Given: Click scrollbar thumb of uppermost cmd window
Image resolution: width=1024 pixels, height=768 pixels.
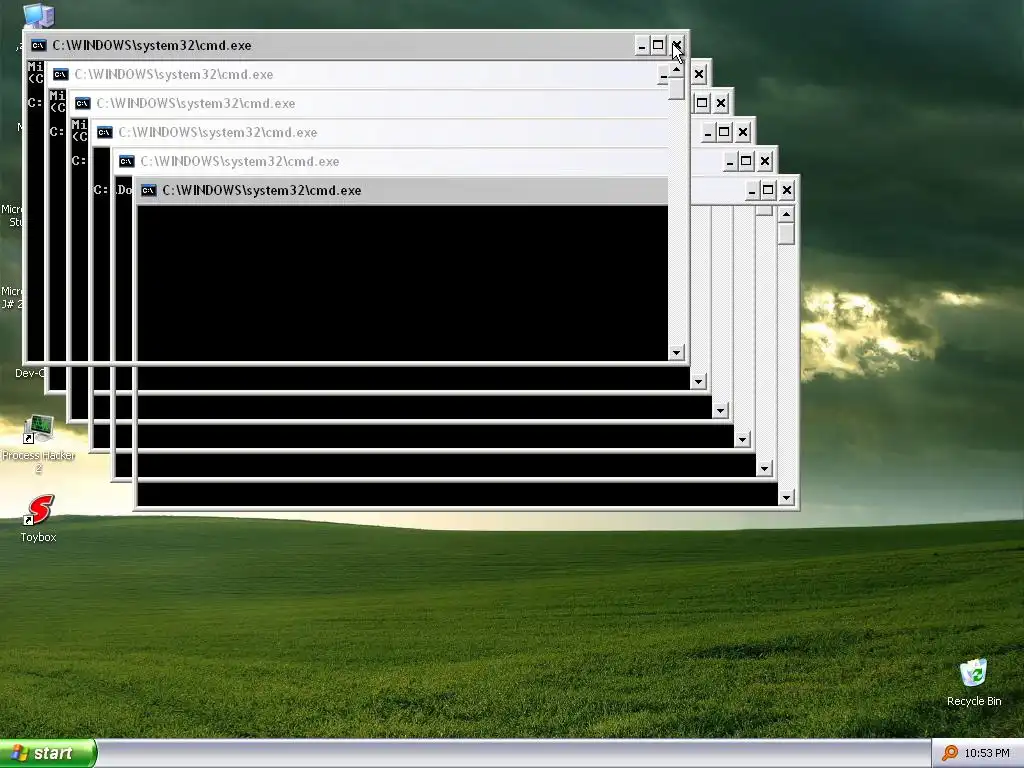Looking at the screenshot, I should pyautogui.click(x=677, y=89).
